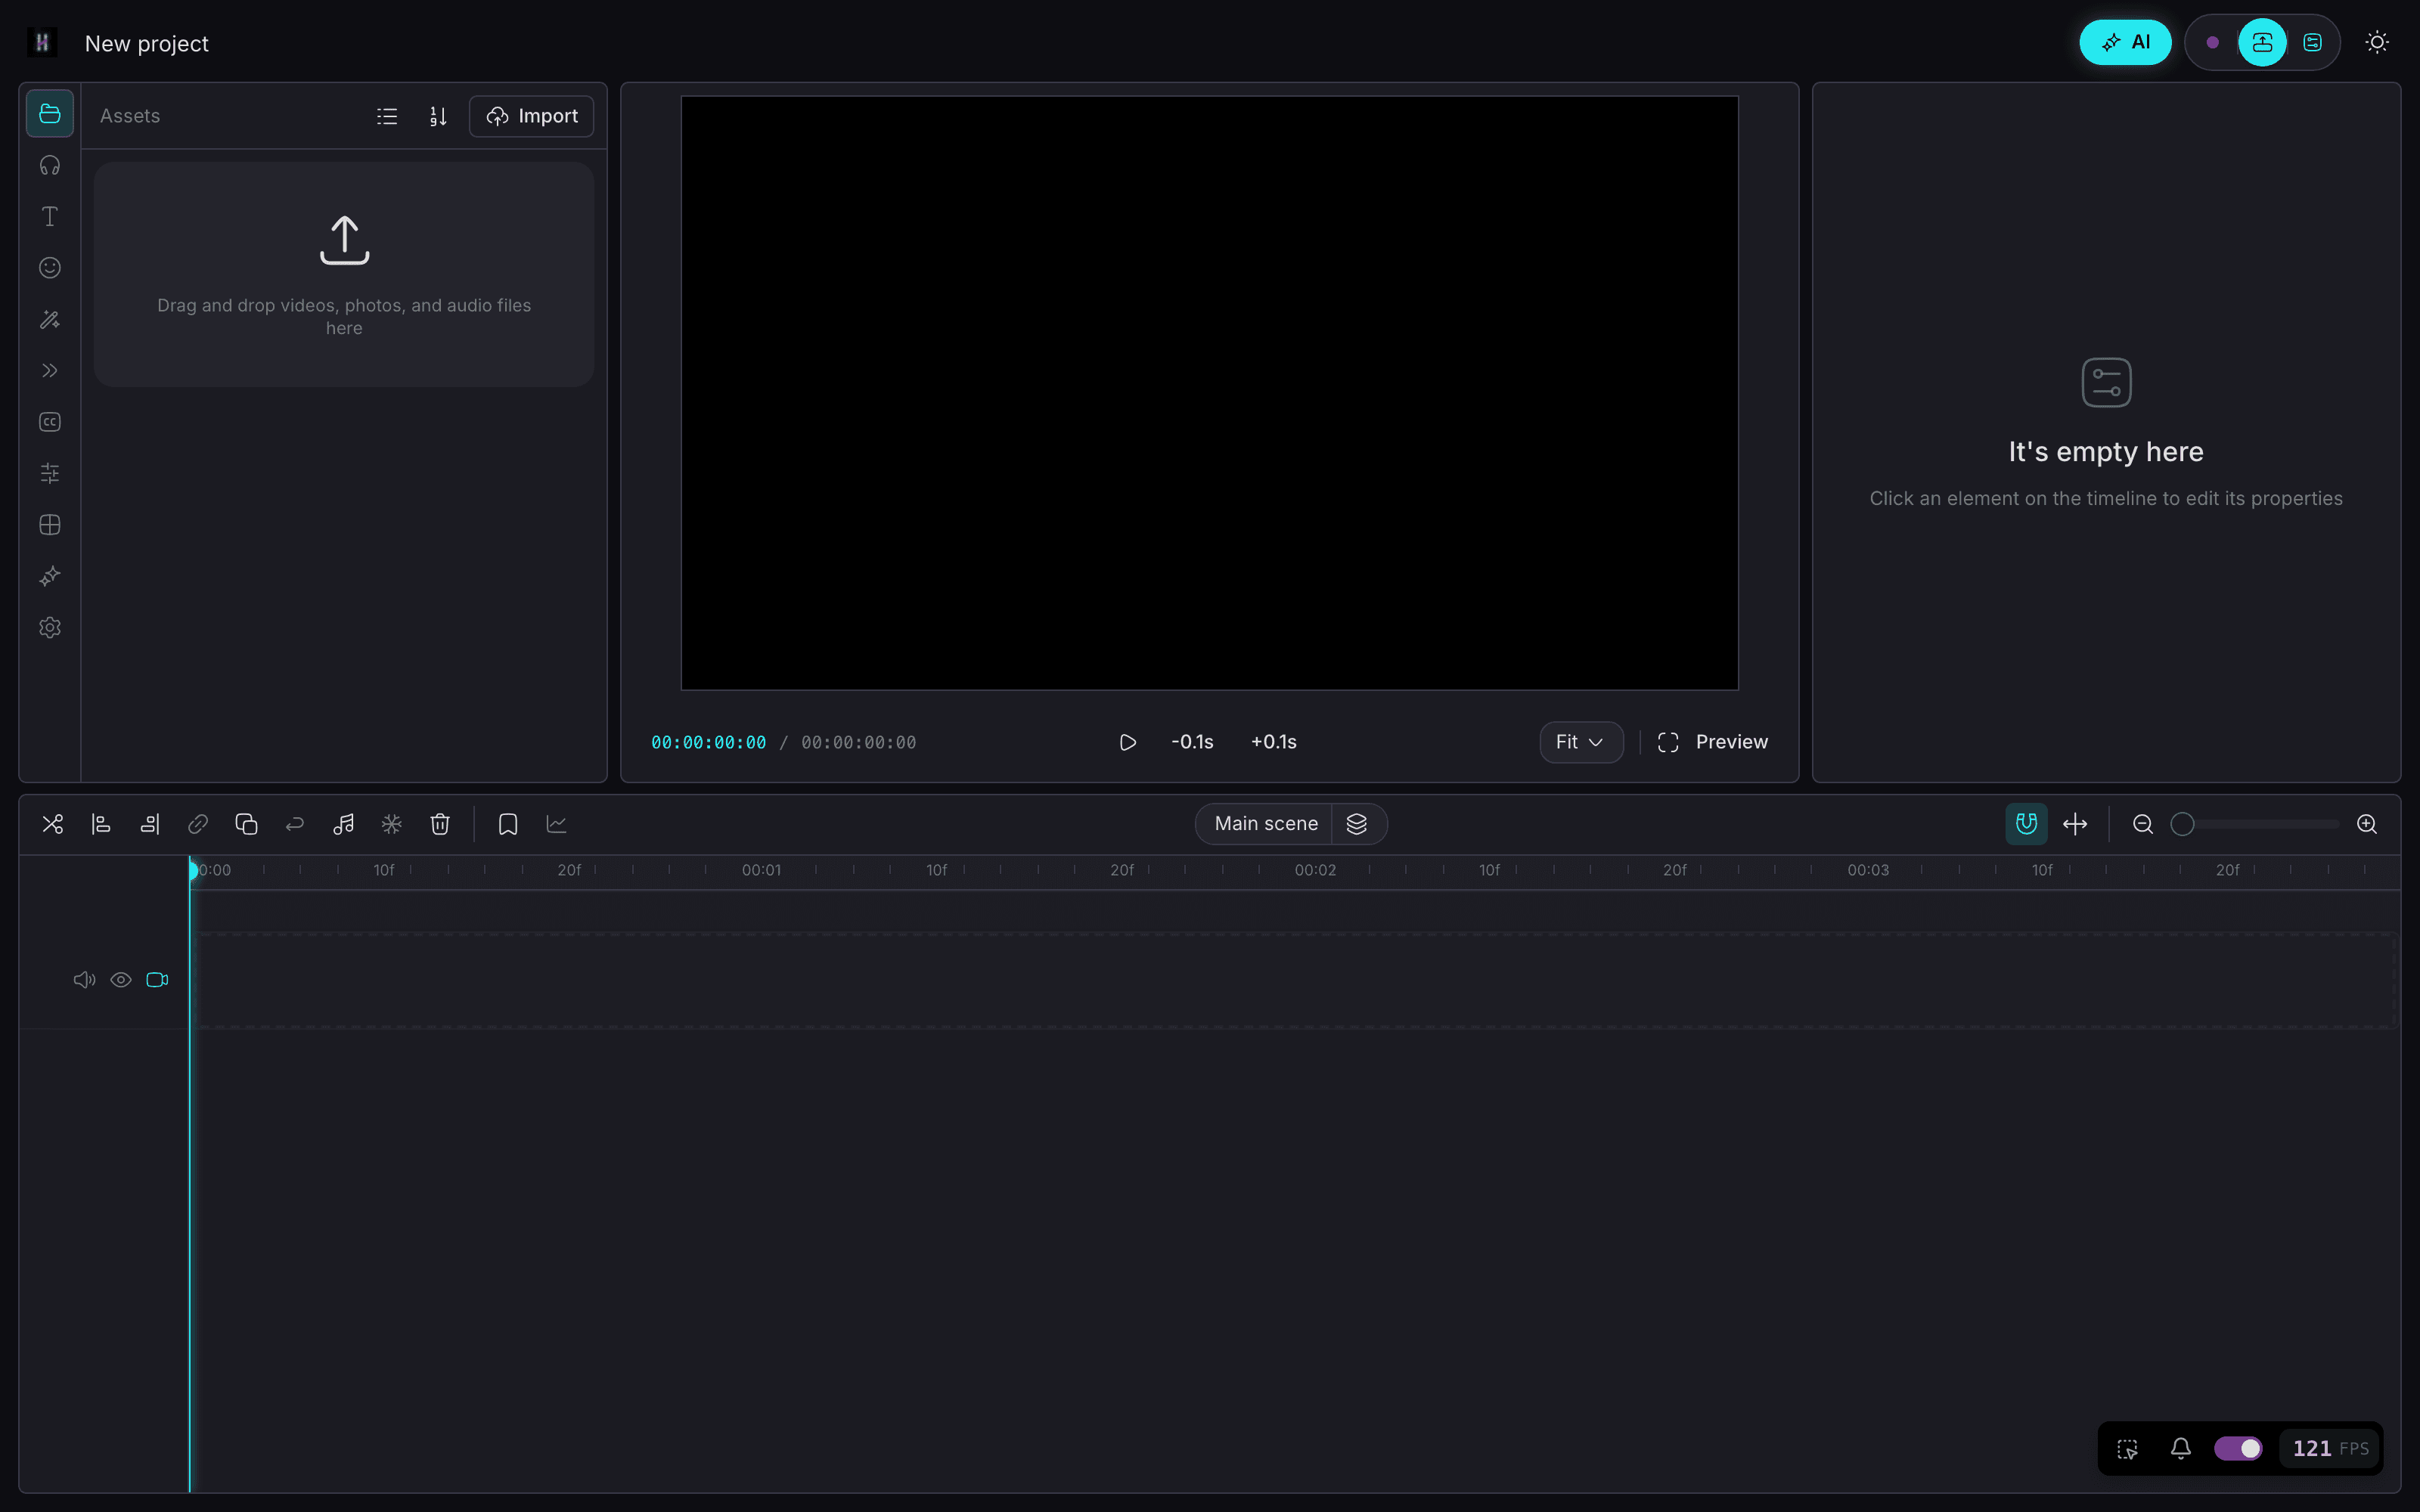2420x1512 pixels.
Task: Click the cyan export upload button
Action: tap(2262, 42)
